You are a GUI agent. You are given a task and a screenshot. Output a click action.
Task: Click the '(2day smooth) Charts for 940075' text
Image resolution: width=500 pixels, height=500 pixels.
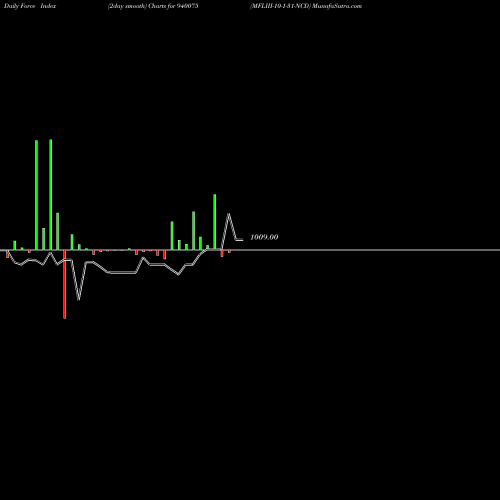pos(153,6)
